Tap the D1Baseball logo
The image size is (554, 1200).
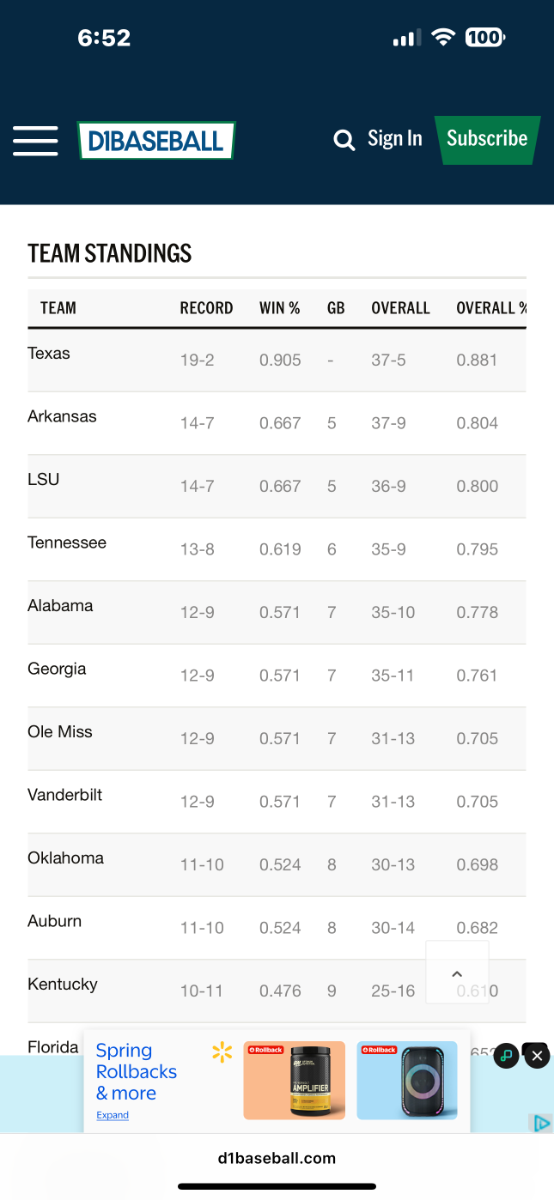click(x=156, y=141)
